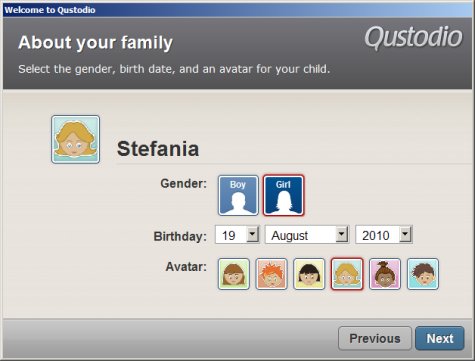Click the Qustodio logo

(x=413, y=37)
